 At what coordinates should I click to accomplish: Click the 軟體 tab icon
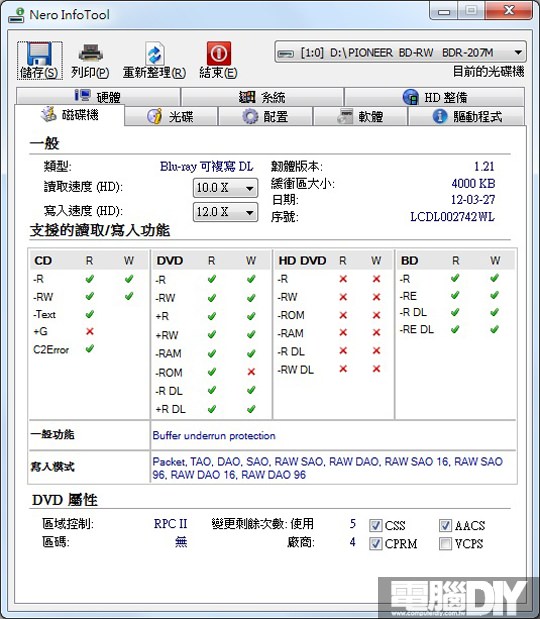[x=345, y=116]
